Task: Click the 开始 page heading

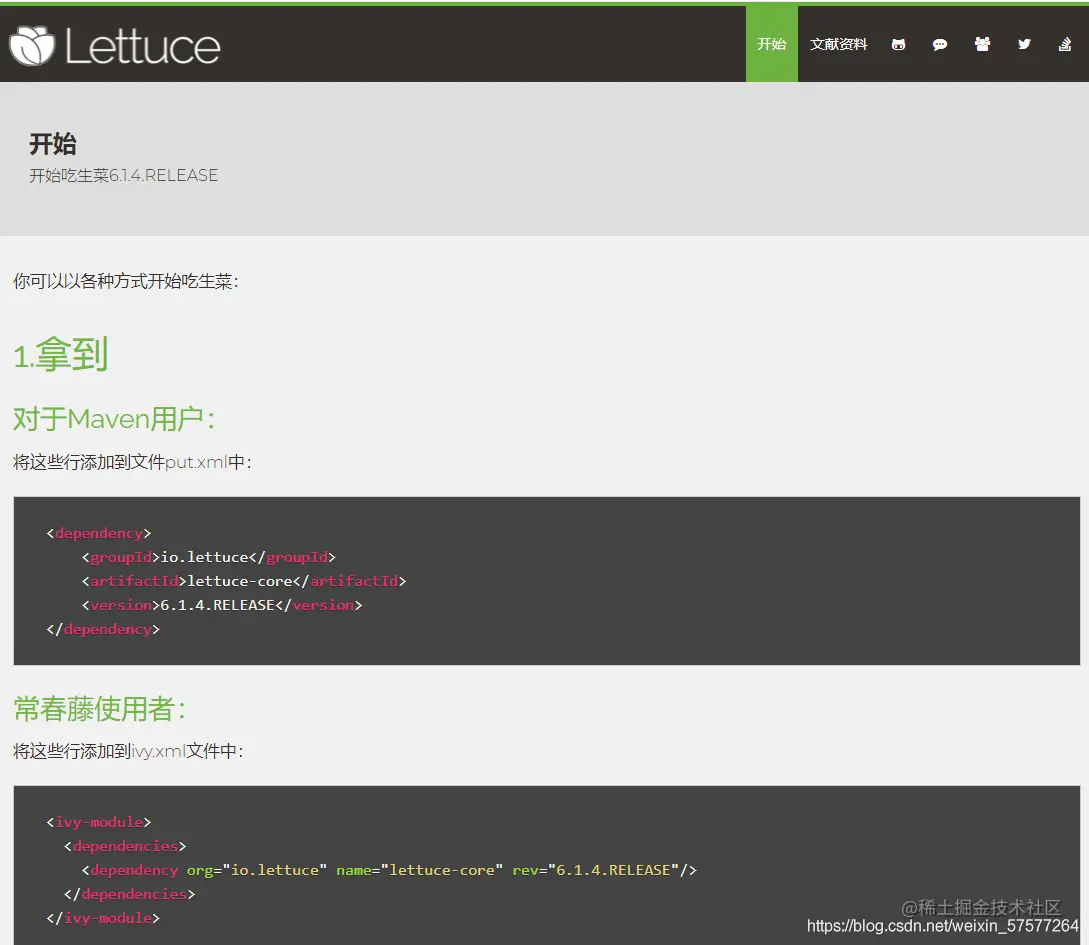Action: tap(53, 144)
